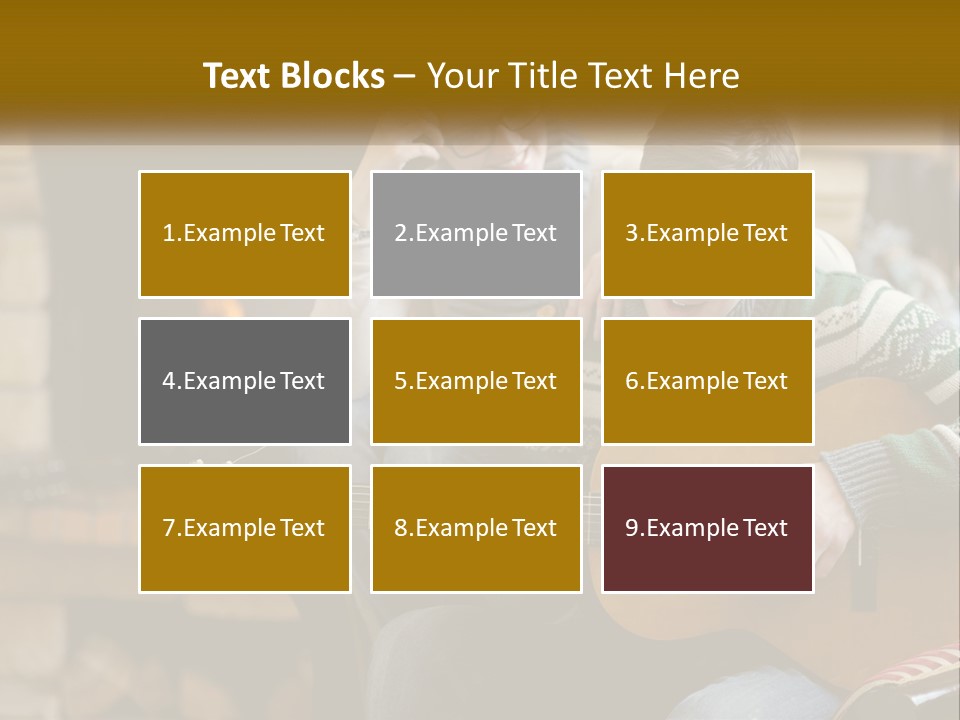The height and width of the screenshot is (720, 960).
Task: Click the light gray 2.Example Text block
Action: [476, 234]
